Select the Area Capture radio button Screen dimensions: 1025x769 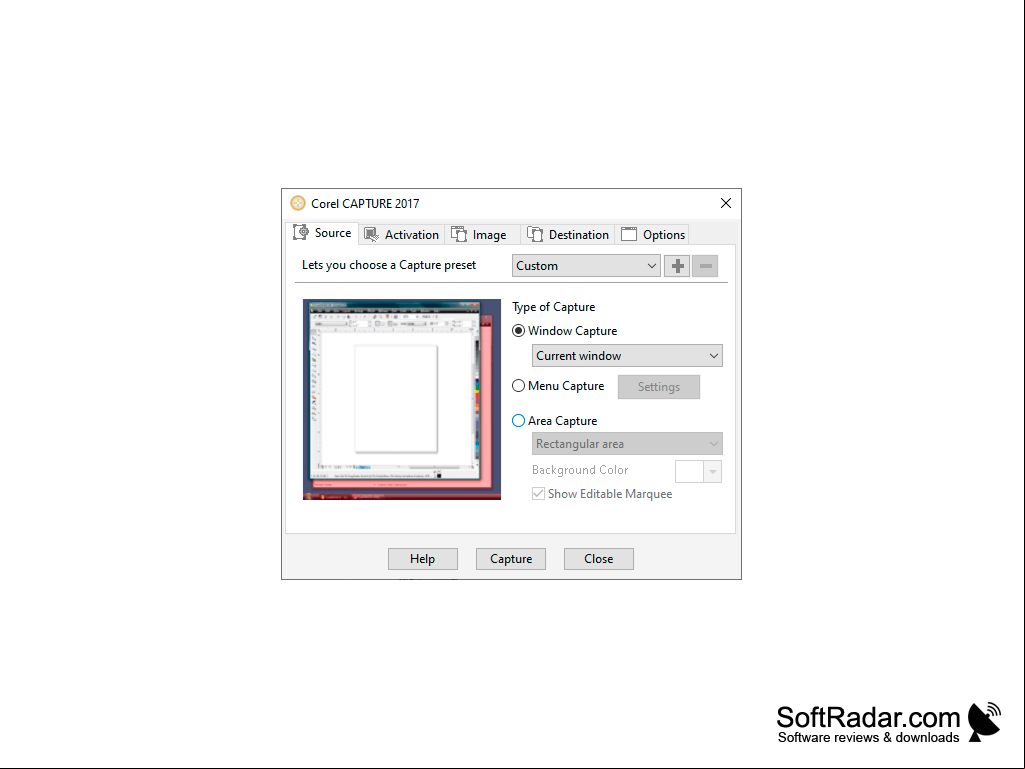tap(518, 420)
